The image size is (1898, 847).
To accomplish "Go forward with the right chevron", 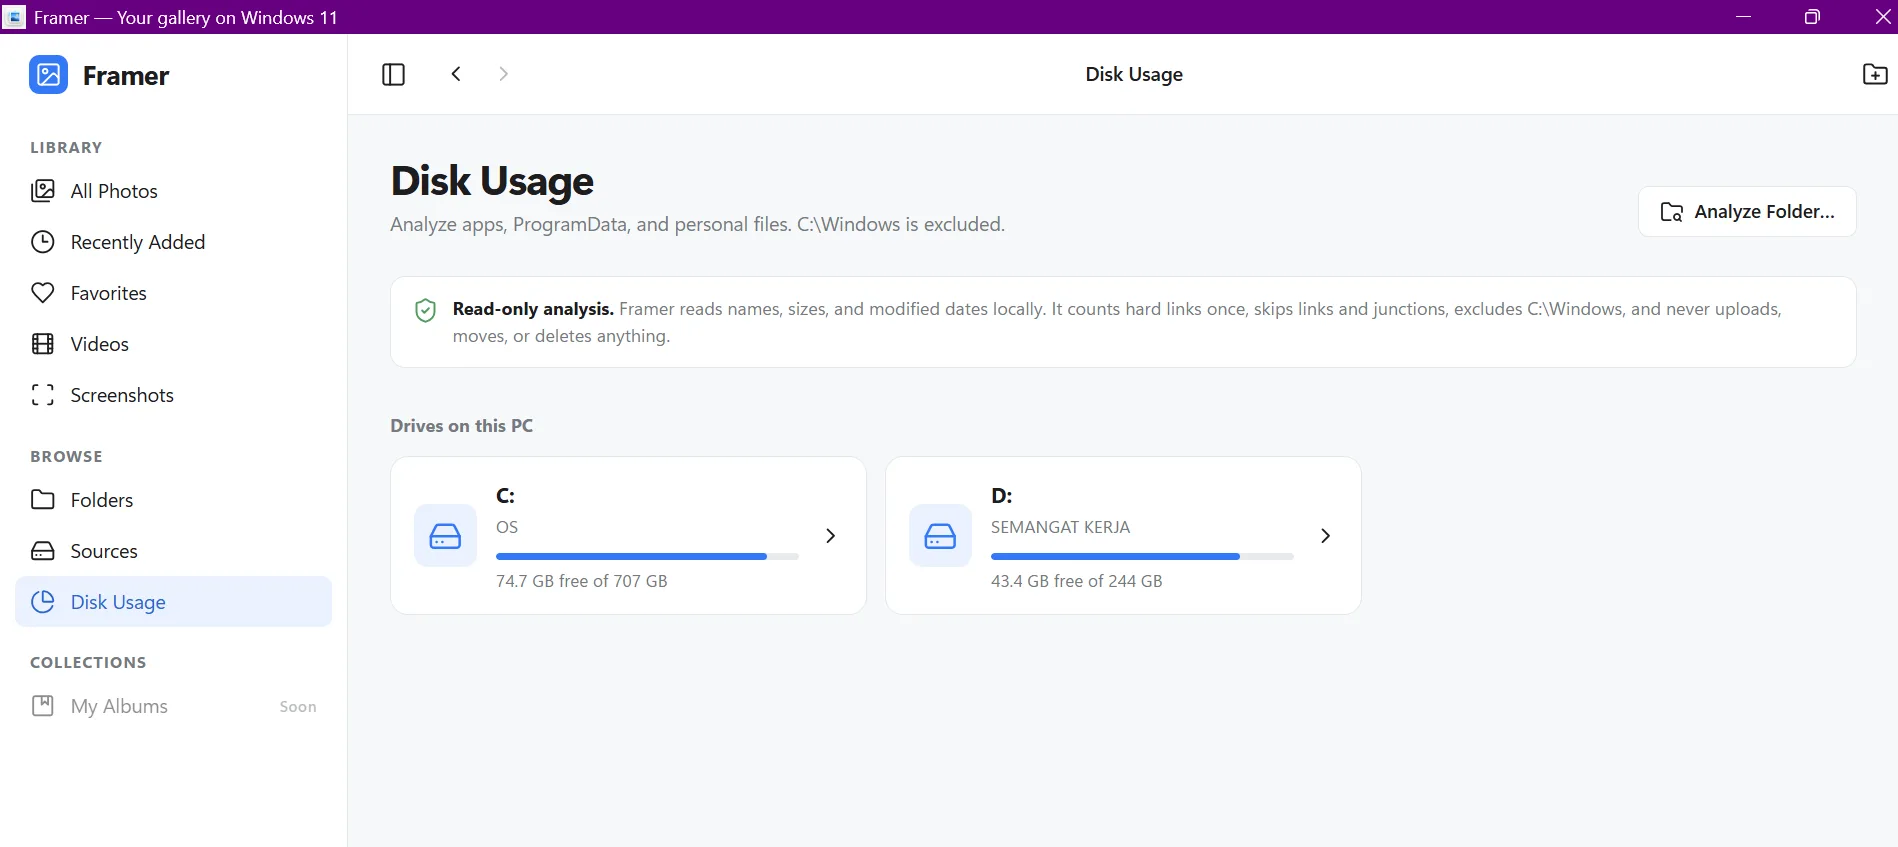I will pyautogui.click(x=504, y=74).
